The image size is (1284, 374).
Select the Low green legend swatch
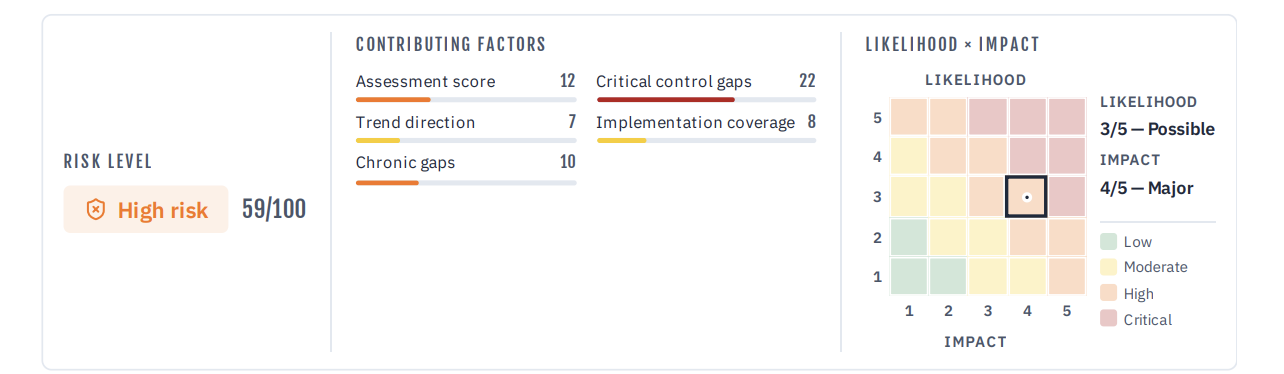(1109, 241)
